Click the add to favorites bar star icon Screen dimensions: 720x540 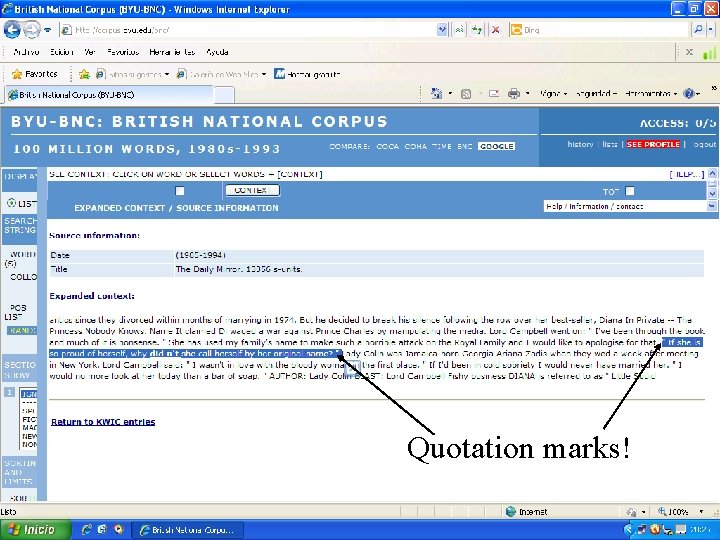point(84,74)
